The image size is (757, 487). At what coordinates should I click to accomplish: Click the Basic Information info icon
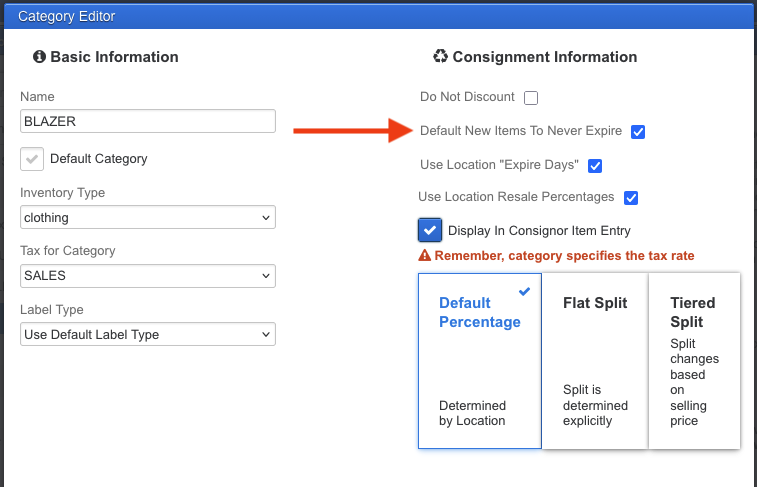click(x=39, y=57)
